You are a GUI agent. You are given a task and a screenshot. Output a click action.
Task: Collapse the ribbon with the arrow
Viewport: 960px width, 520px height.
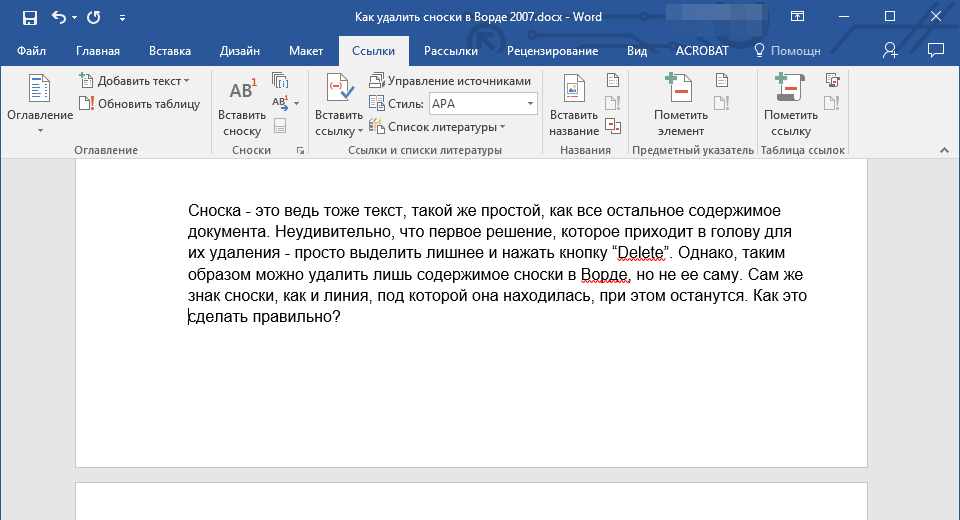[x=942, y=150]
